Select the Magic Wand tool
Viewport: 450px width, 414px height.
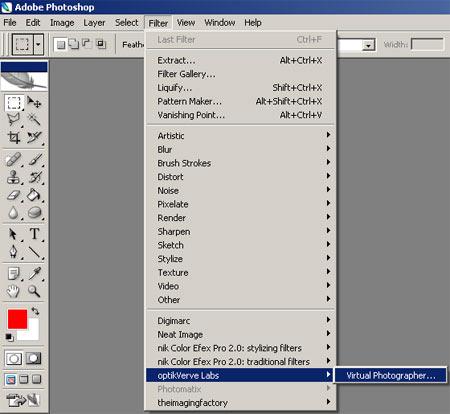[34, 120]
